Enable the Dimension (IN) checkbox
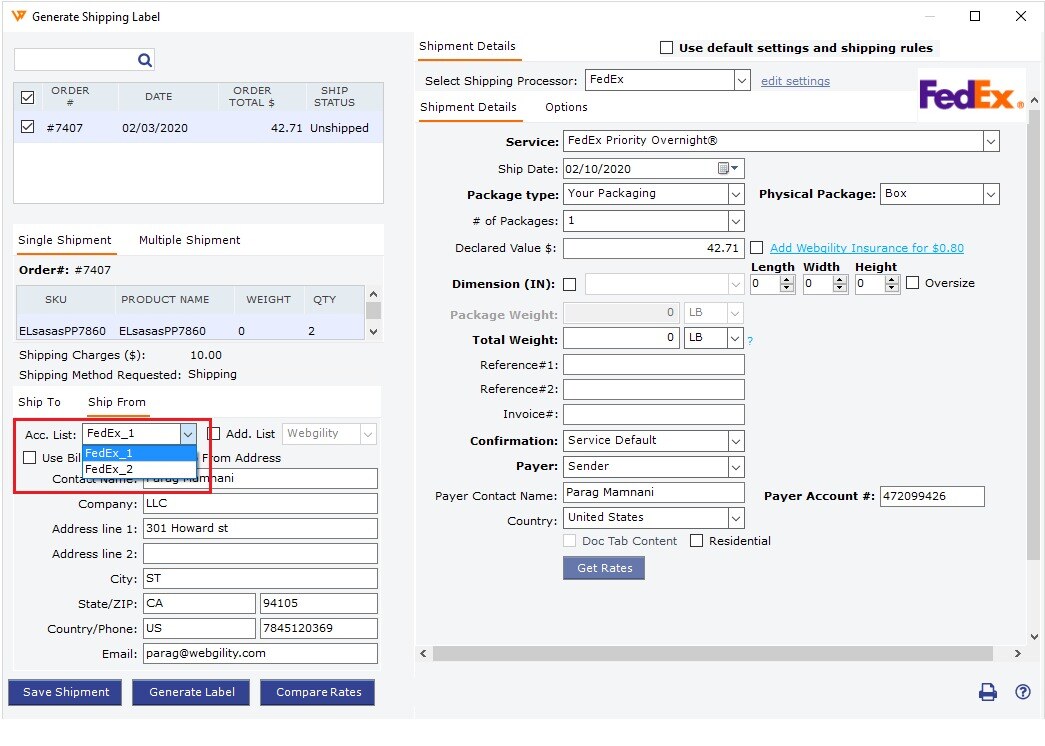Image resolution: width=1045 pixels, height=746 pixels. click(570, 284)
